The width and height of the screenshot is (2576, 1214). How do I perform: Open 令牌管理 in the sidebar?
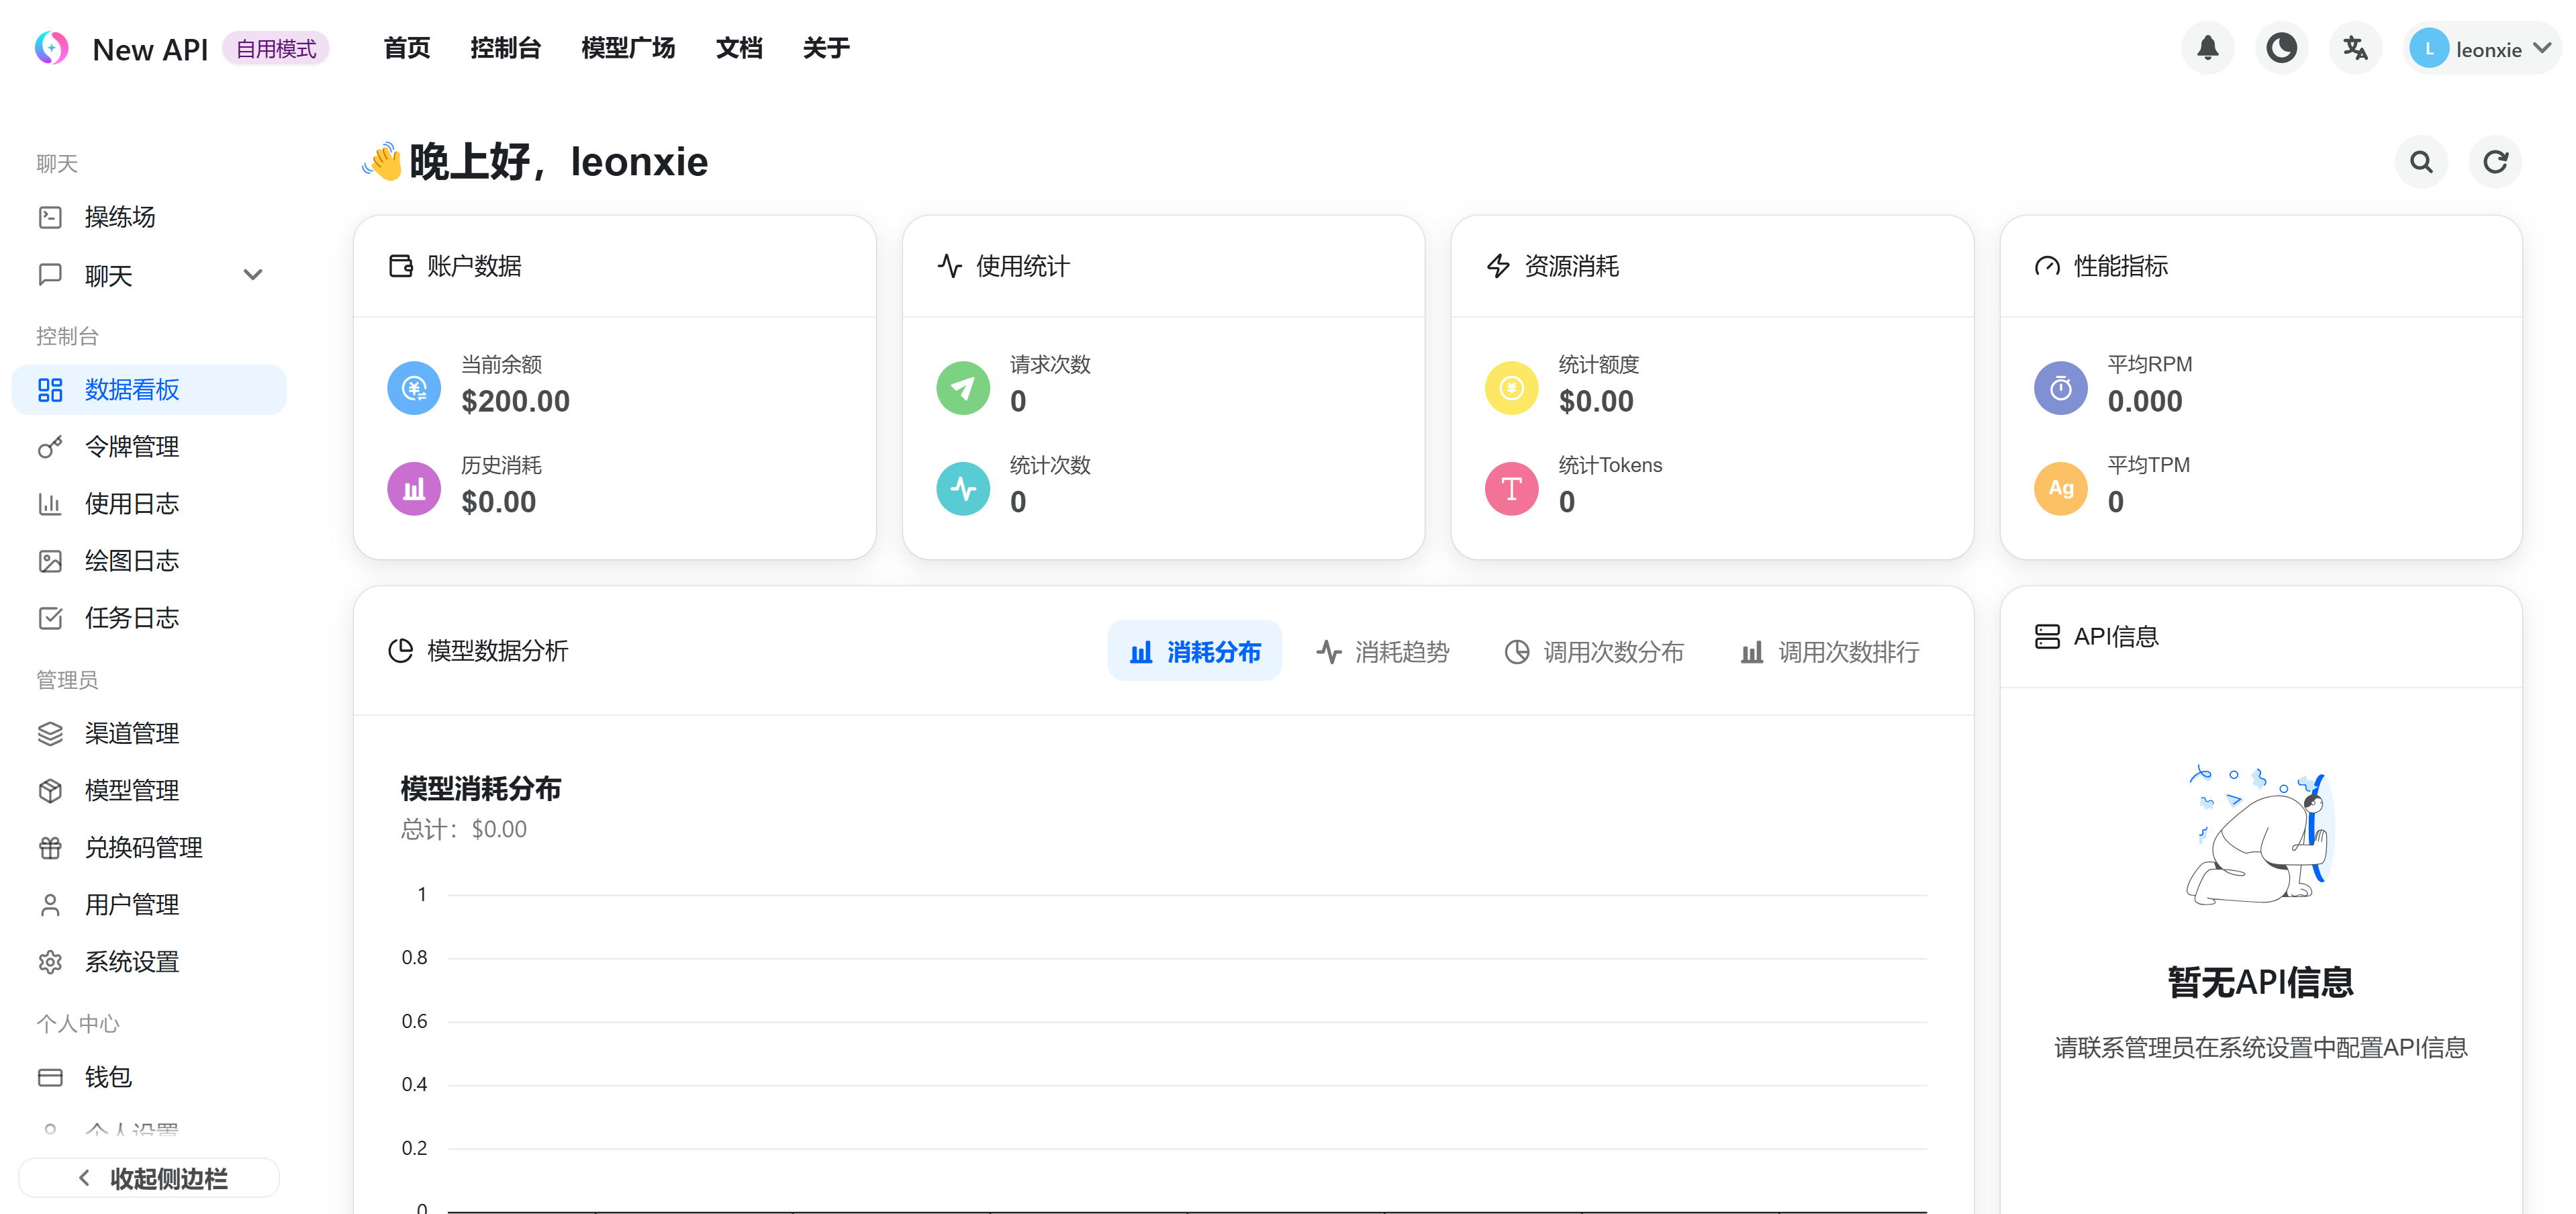(x=132, y=447)
